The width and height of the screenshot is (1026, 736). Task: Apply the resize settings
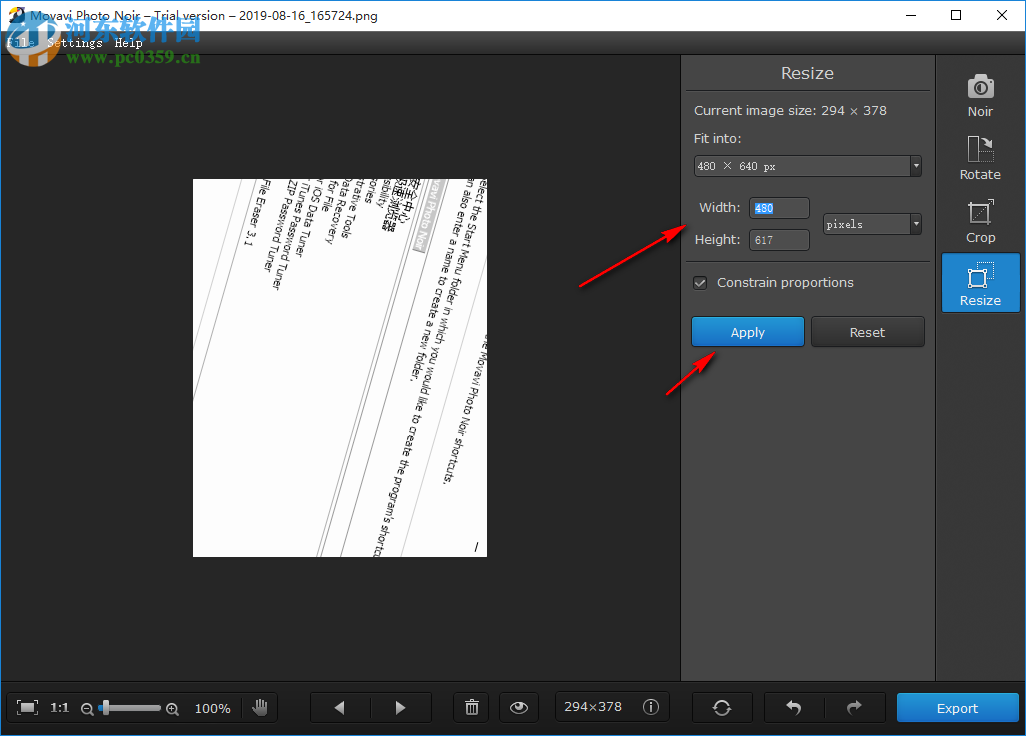click(747, 331)
